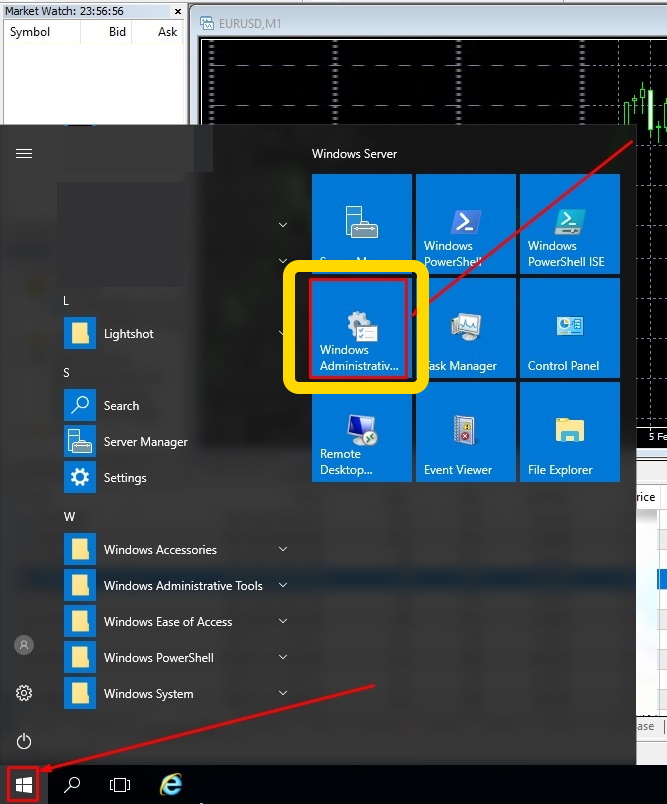
Task: Open Control Panel tile
Action: pos(570,328)
